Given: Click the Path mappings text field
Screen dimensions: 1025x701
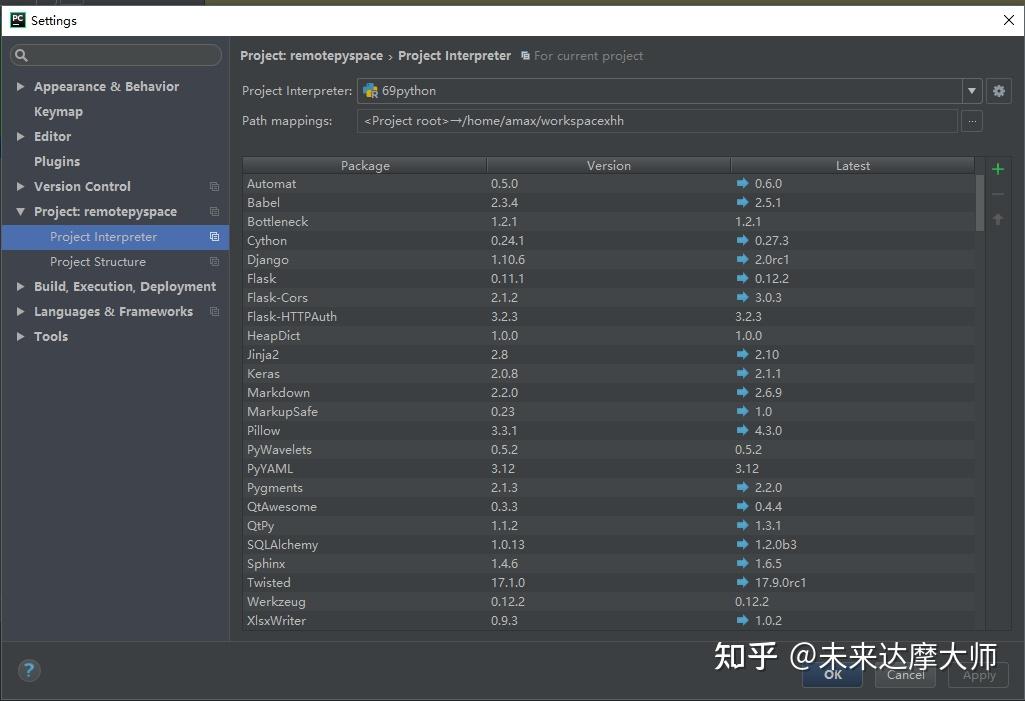Looking at the screenshot, I should tap(657, 121).
